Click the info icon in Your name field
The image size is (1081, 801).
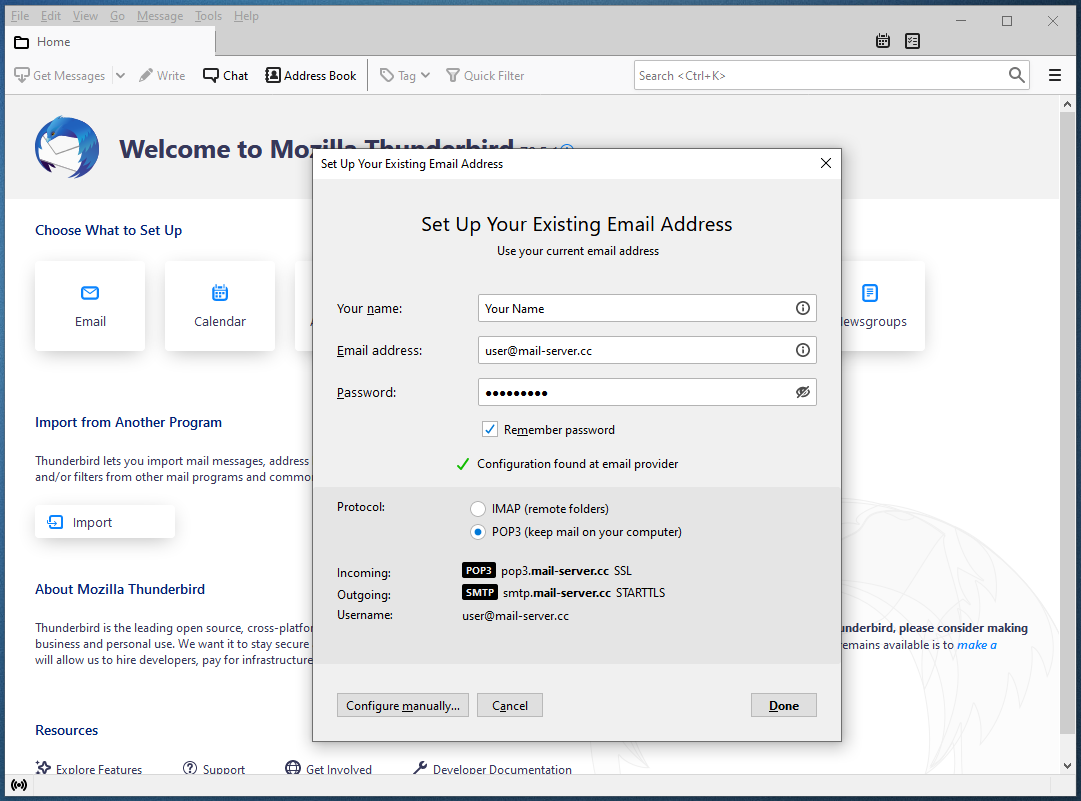click(x=802, y=308)
